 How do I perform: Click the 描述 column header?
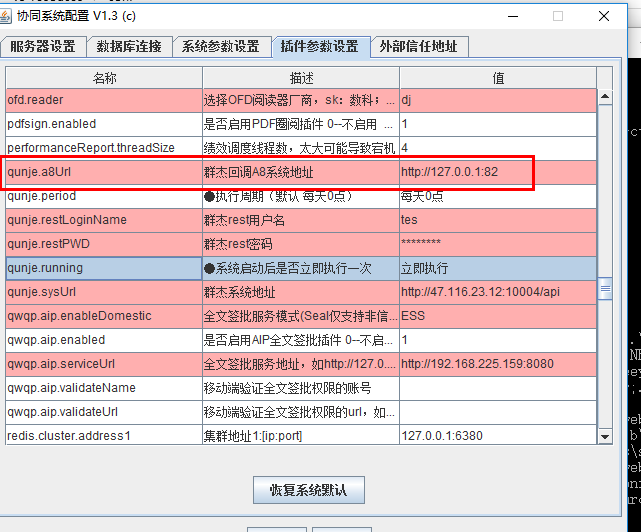[301, 78]
